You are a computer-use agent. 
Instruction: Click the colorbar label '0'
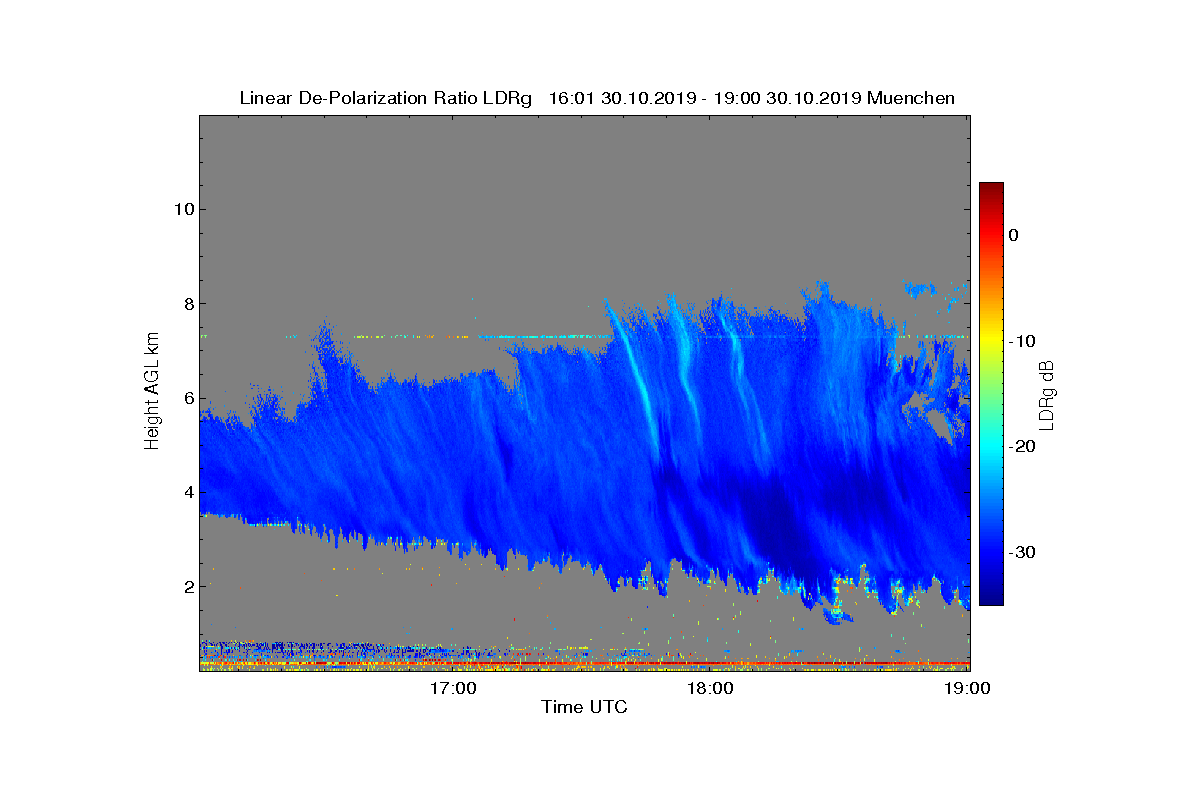pyautogui.click(x=1013, y=235)
